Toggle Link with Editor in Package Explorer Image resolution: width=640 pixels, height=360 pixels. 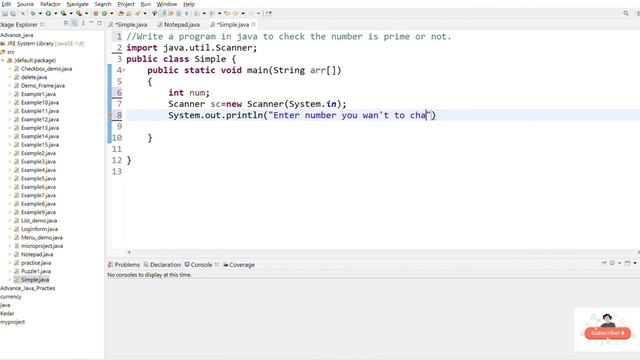coord(74,23)
